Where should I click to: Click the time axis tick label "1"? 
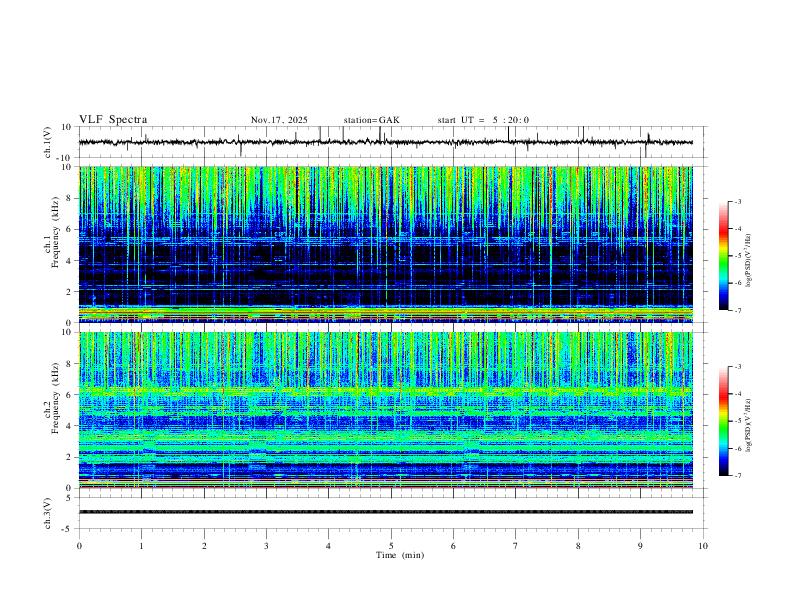[141, 546]
